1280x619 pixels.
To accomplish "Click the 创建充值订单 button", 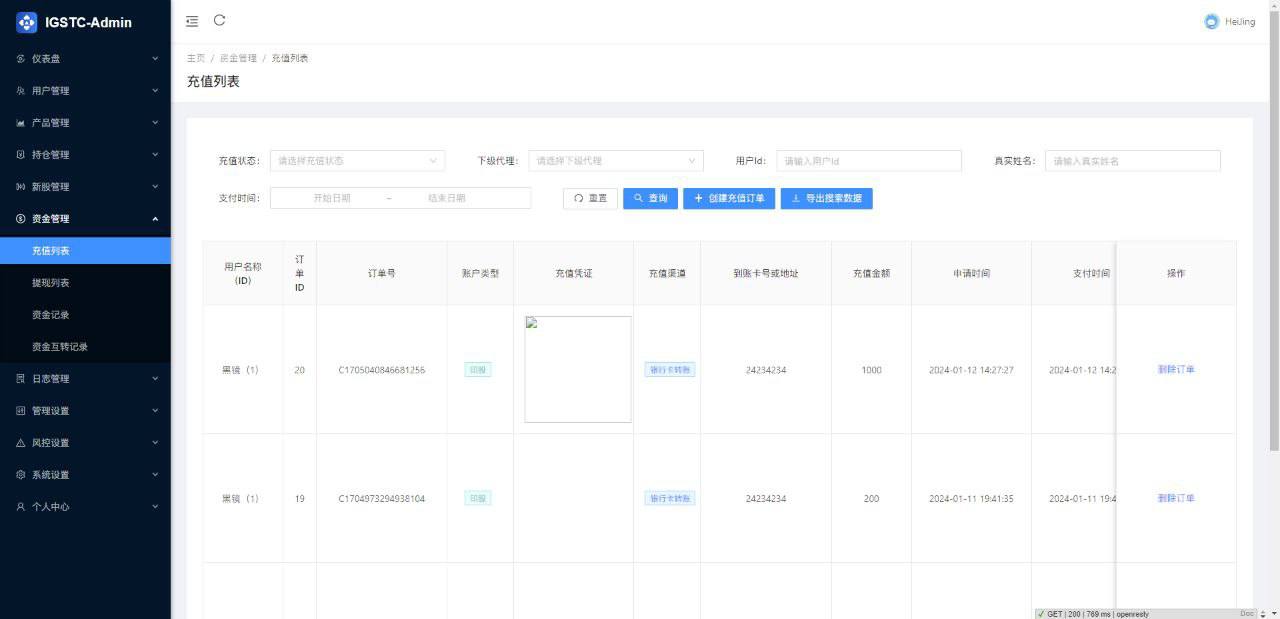I will [x=729, y=198].
